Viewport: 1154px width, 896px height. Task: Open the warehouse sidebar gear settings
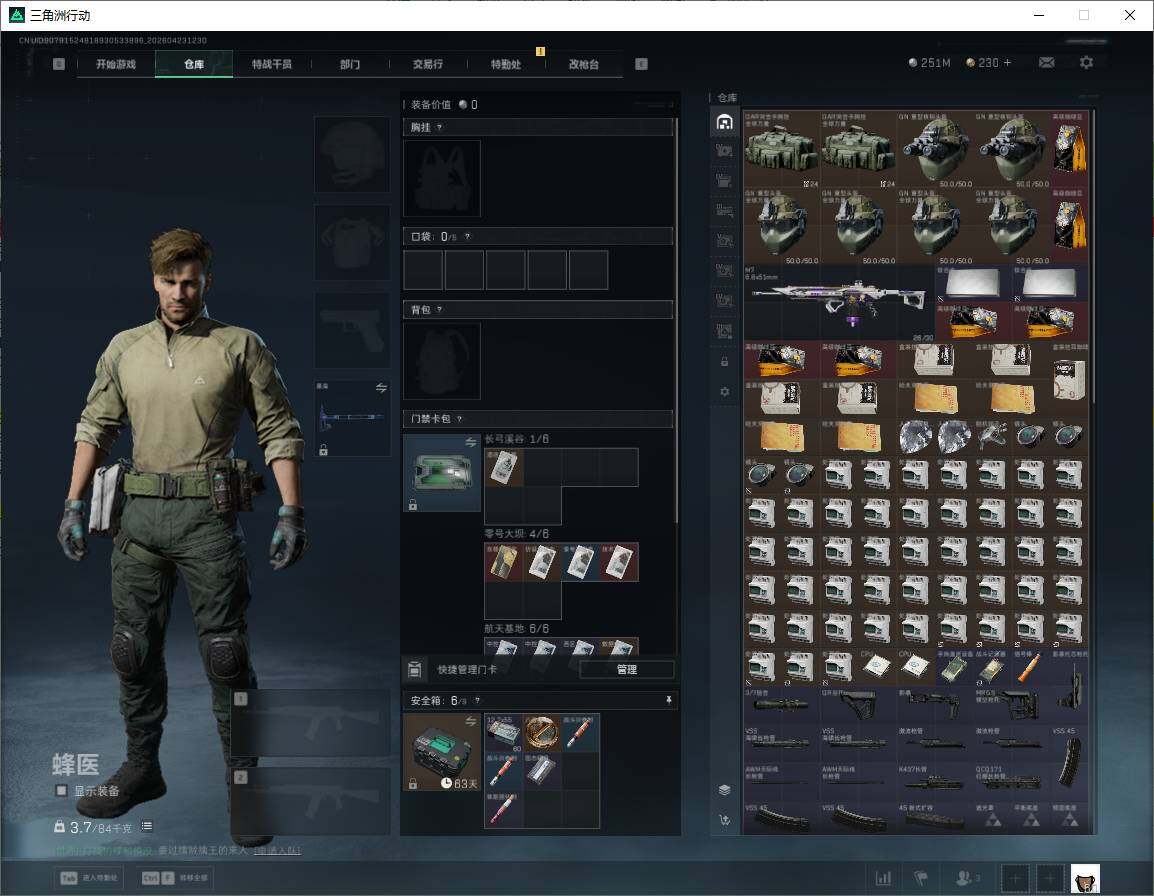724,392
